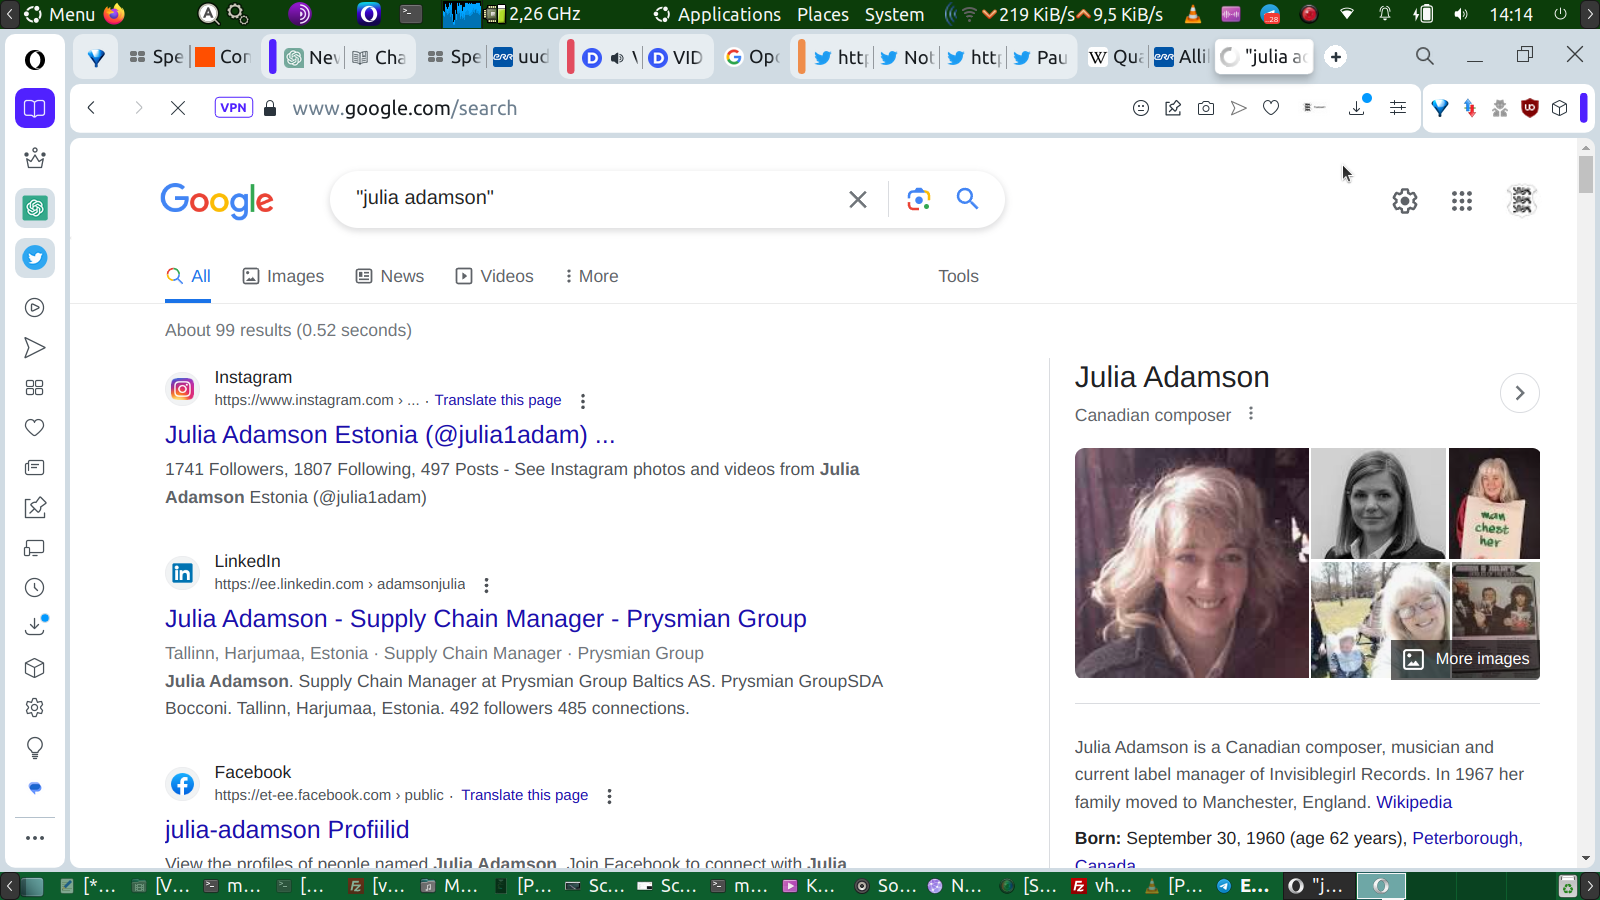This screenshot has width=1600, height=900.
Task: Expand the Julia Adamson knowledge panel arrow
Action: (1520, 393)
